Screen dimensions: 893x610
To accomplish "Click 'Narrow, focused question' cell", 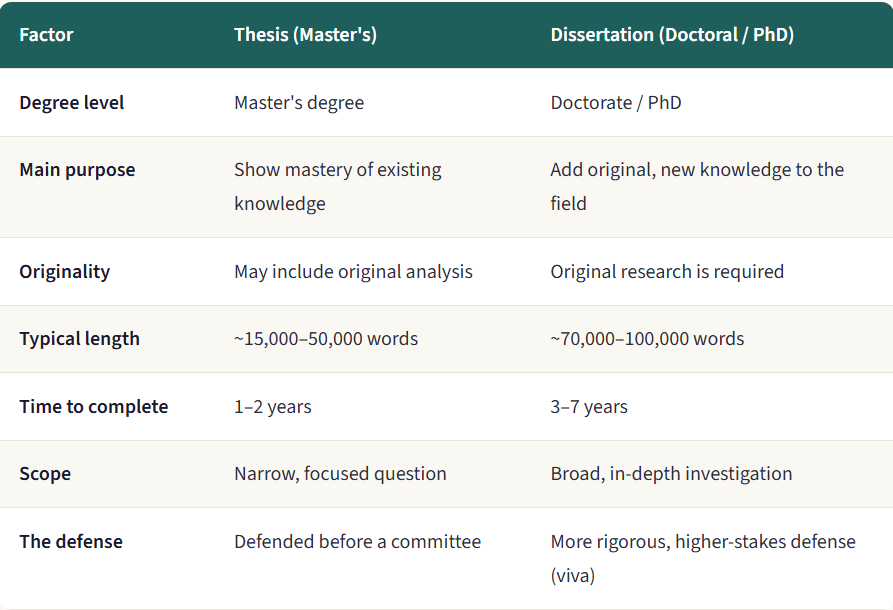I will pyautogui.click(x=340, y=474).
